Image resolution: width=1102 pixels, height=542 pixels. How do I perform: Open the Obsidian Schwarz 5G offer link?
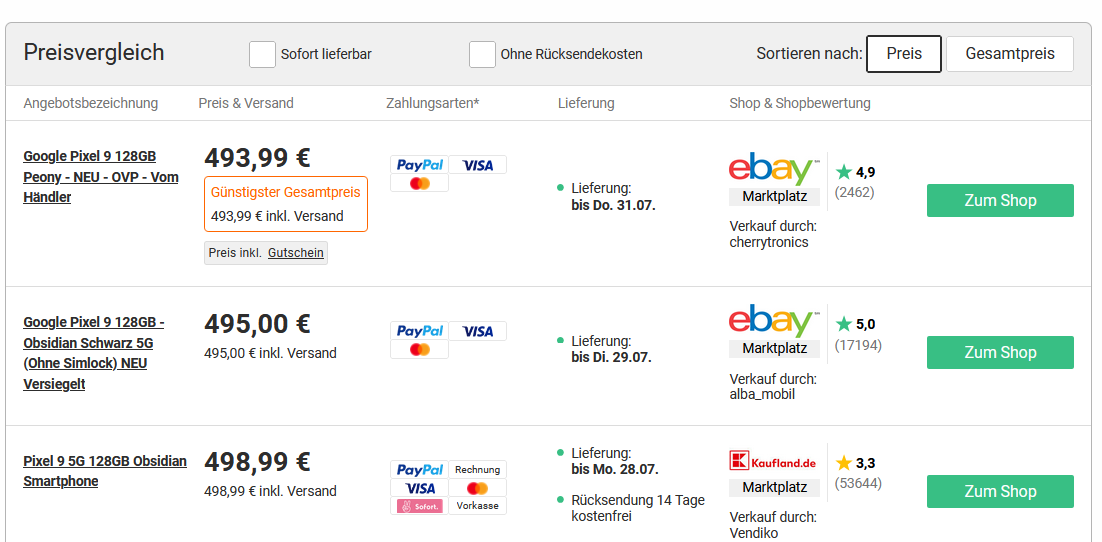pos(94,354)
